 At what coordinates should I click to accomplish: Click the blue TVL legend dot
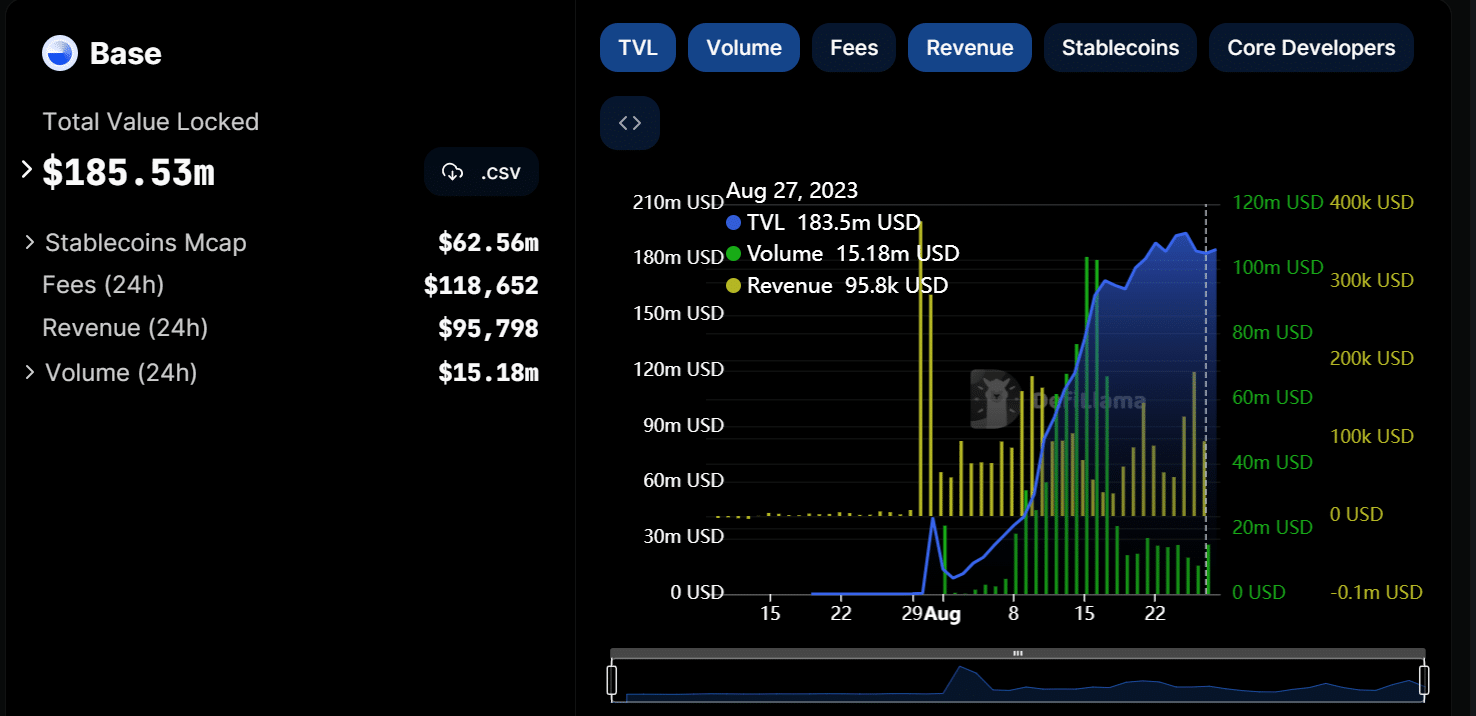[x=734, y=223]
